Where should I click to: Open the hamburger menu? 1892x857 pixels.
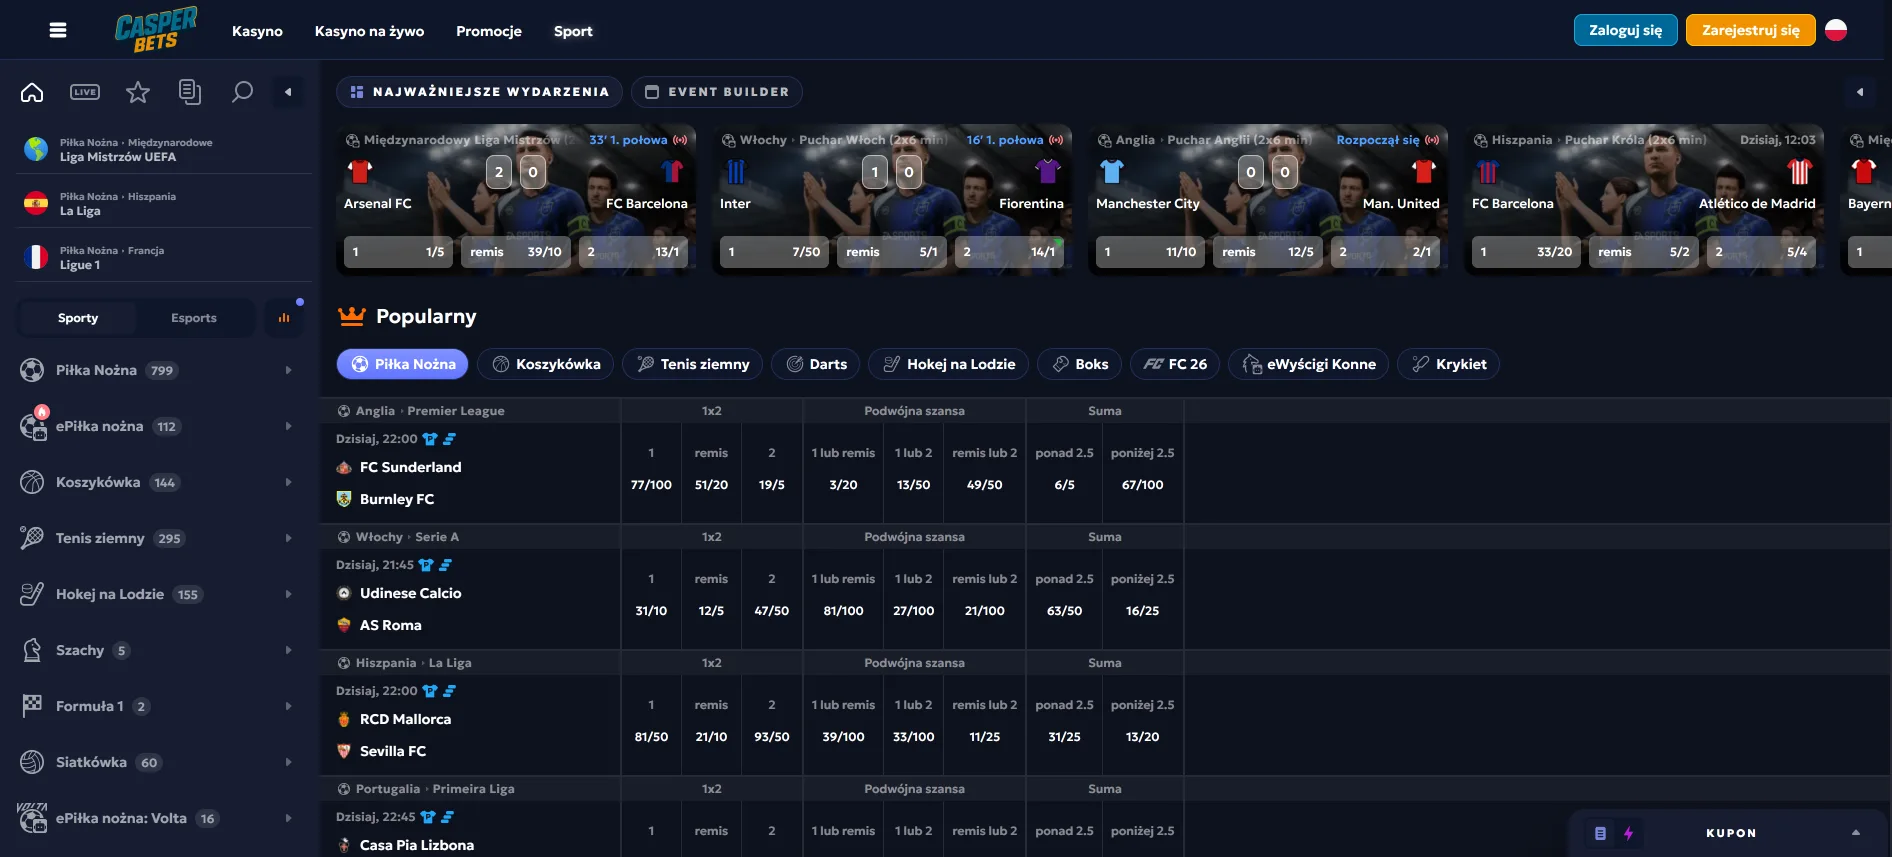(58, 30)
